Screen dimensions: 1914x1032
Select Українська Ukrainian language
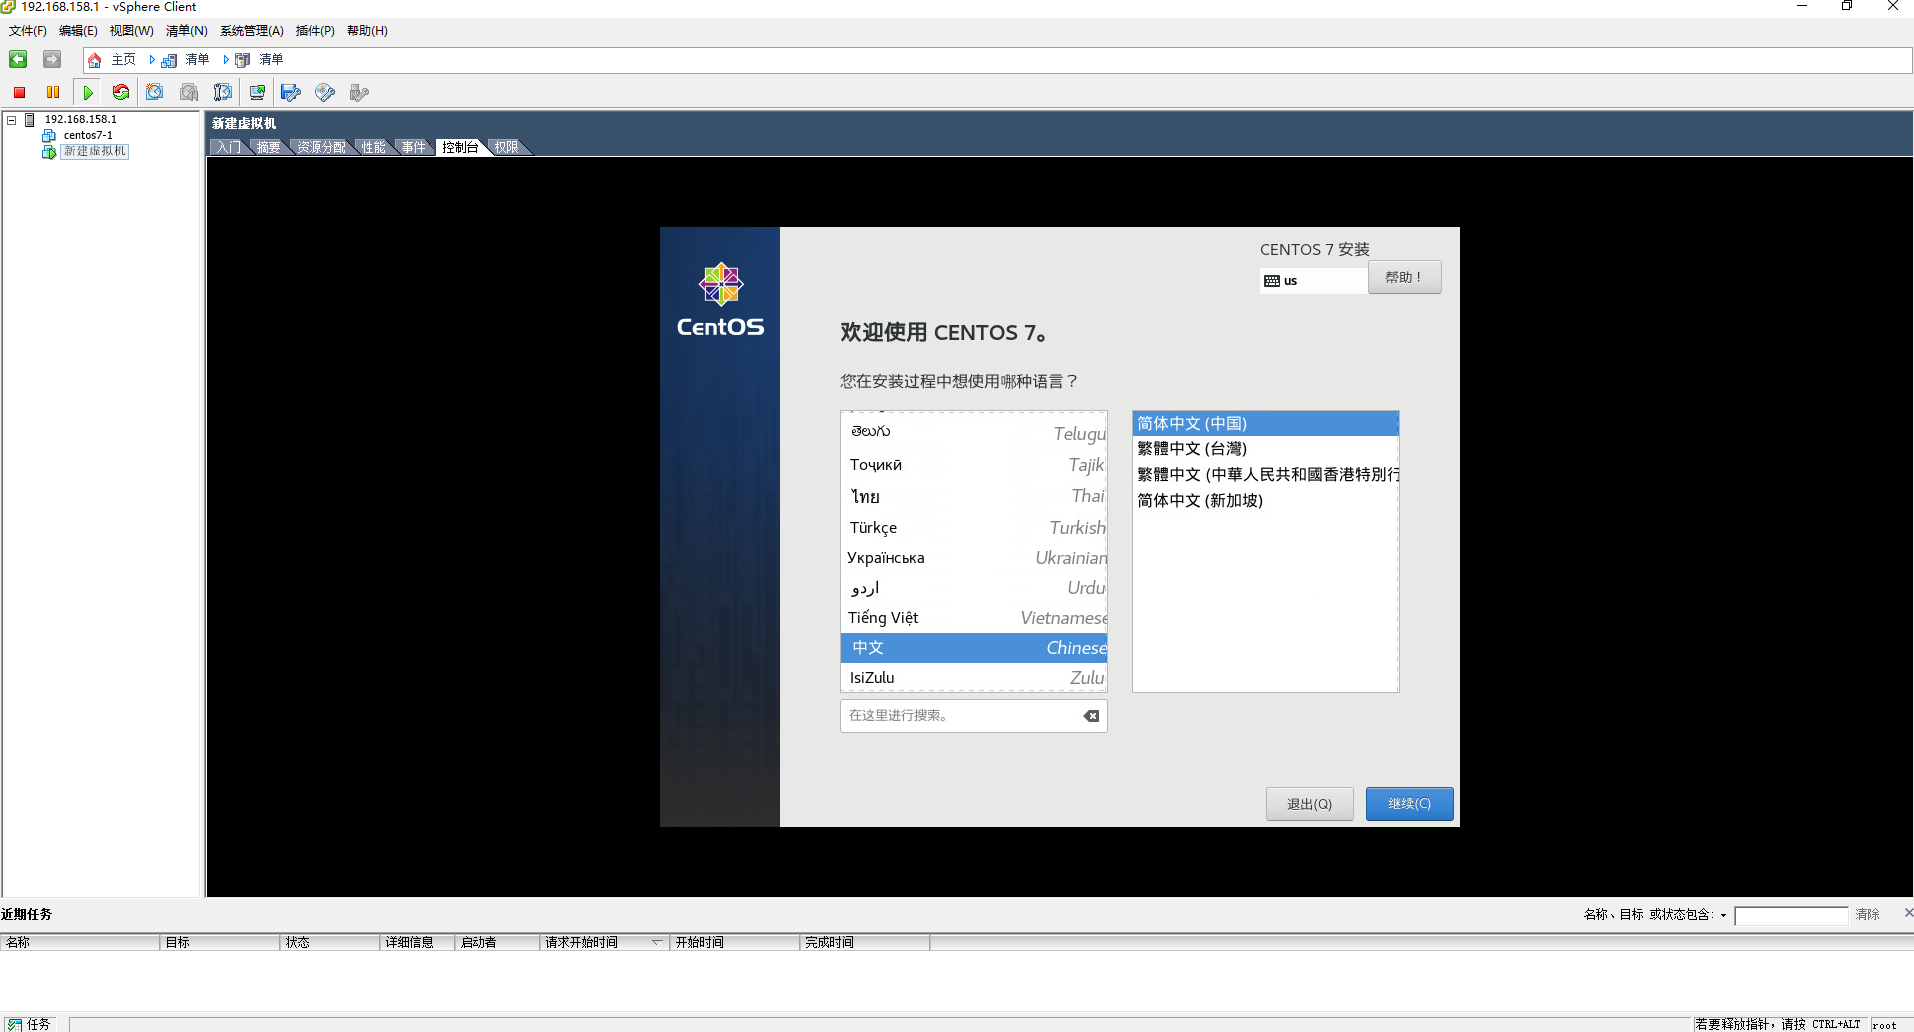tap(974, 558)
